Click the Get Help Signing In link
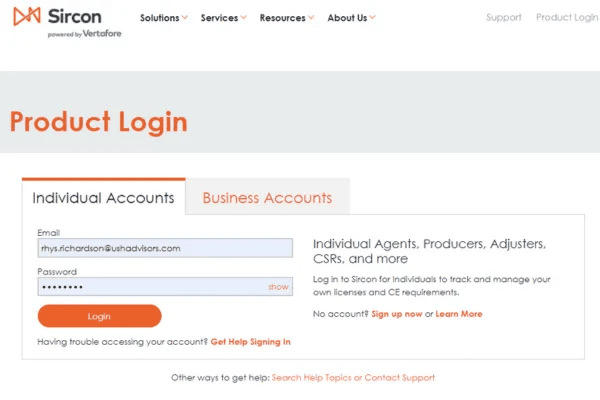 pyautogui.click(x=251, y=342)
